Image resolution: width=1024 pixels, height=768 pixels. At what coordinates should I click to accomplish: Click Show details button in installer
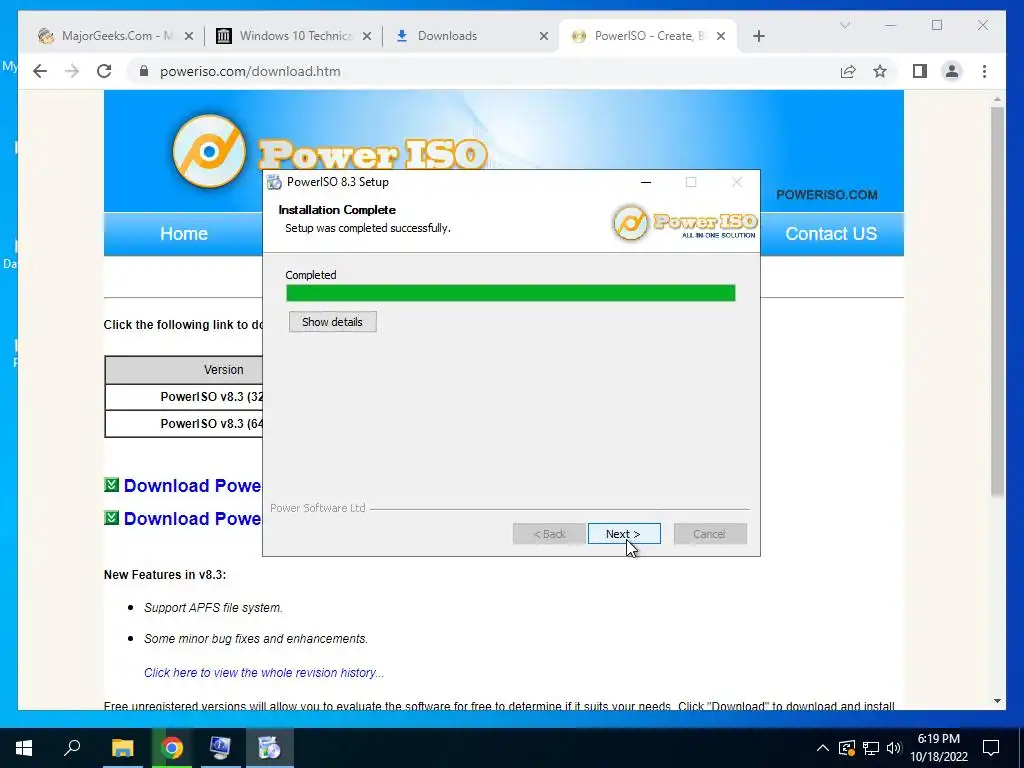pyautogui.click(x=332, y=322)
